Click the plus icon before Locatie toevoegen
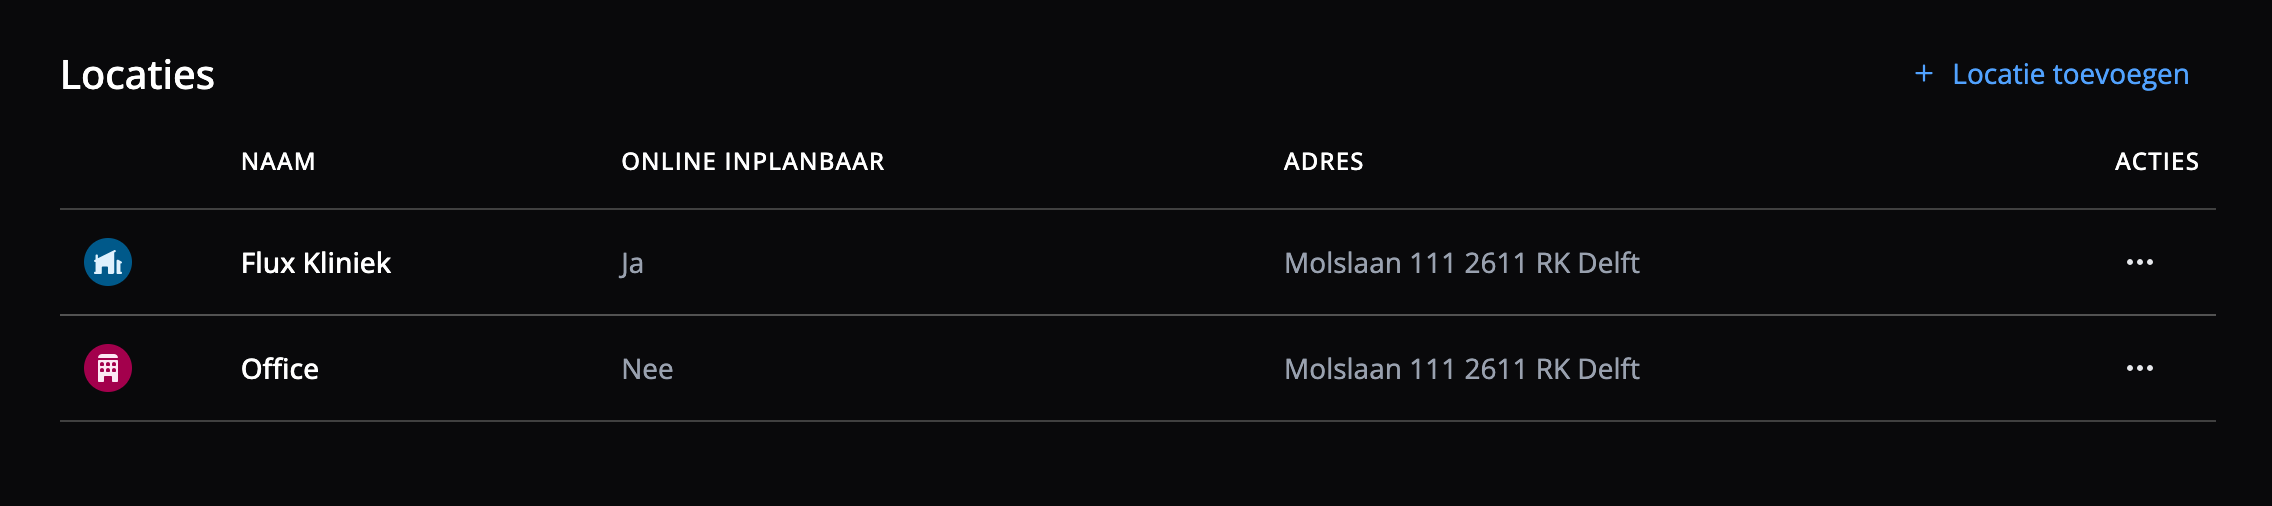The height and width of the screenshot is (506, 2272). pos(1923,74)
